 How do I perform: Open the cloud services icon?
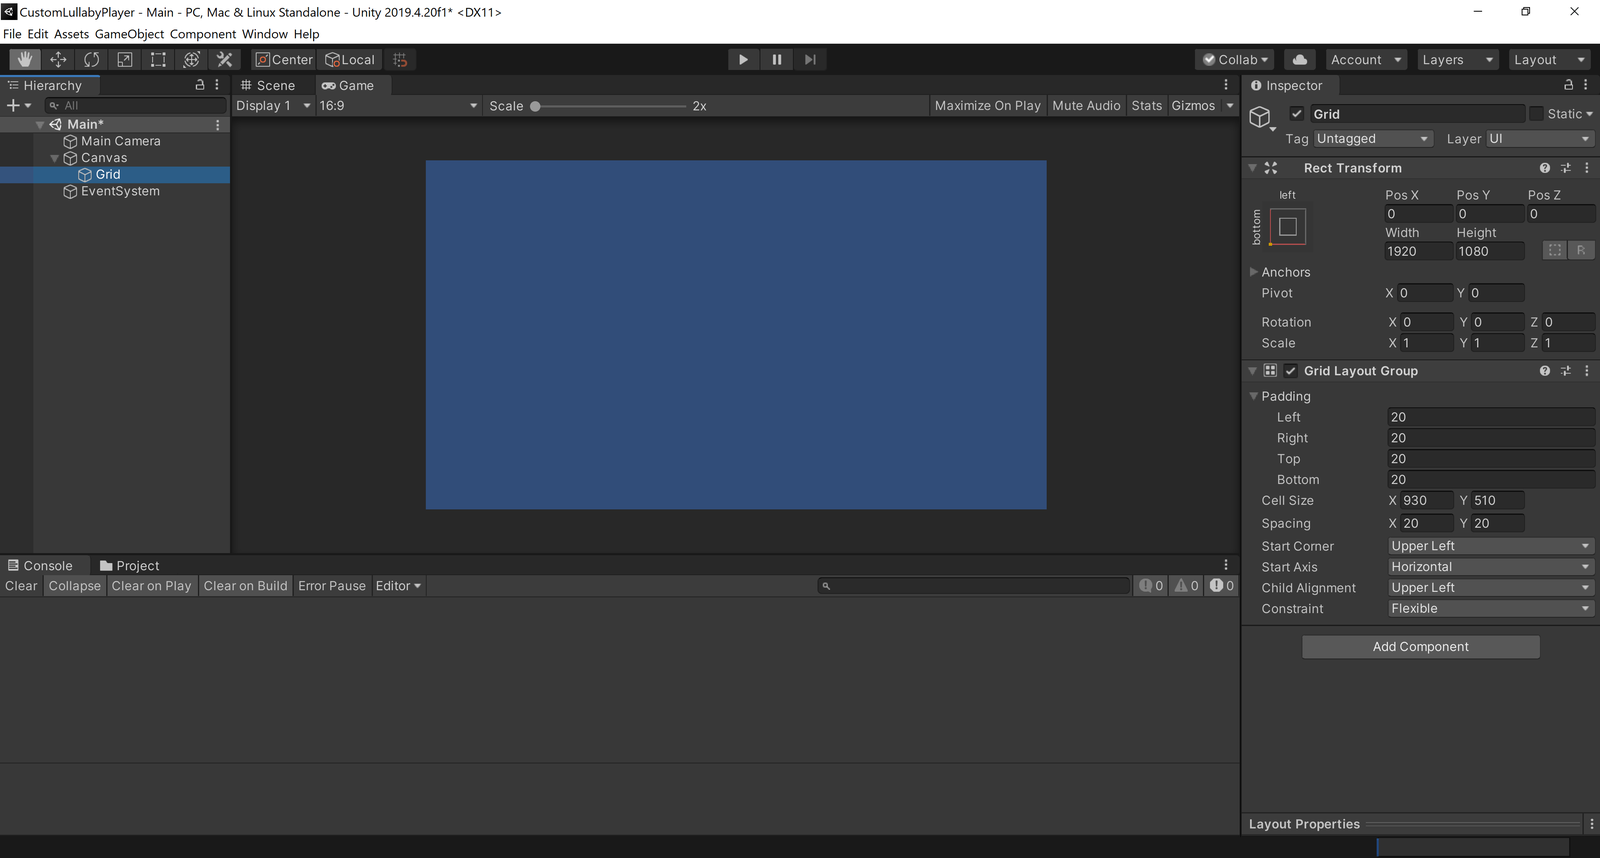tap(1300, 60)
